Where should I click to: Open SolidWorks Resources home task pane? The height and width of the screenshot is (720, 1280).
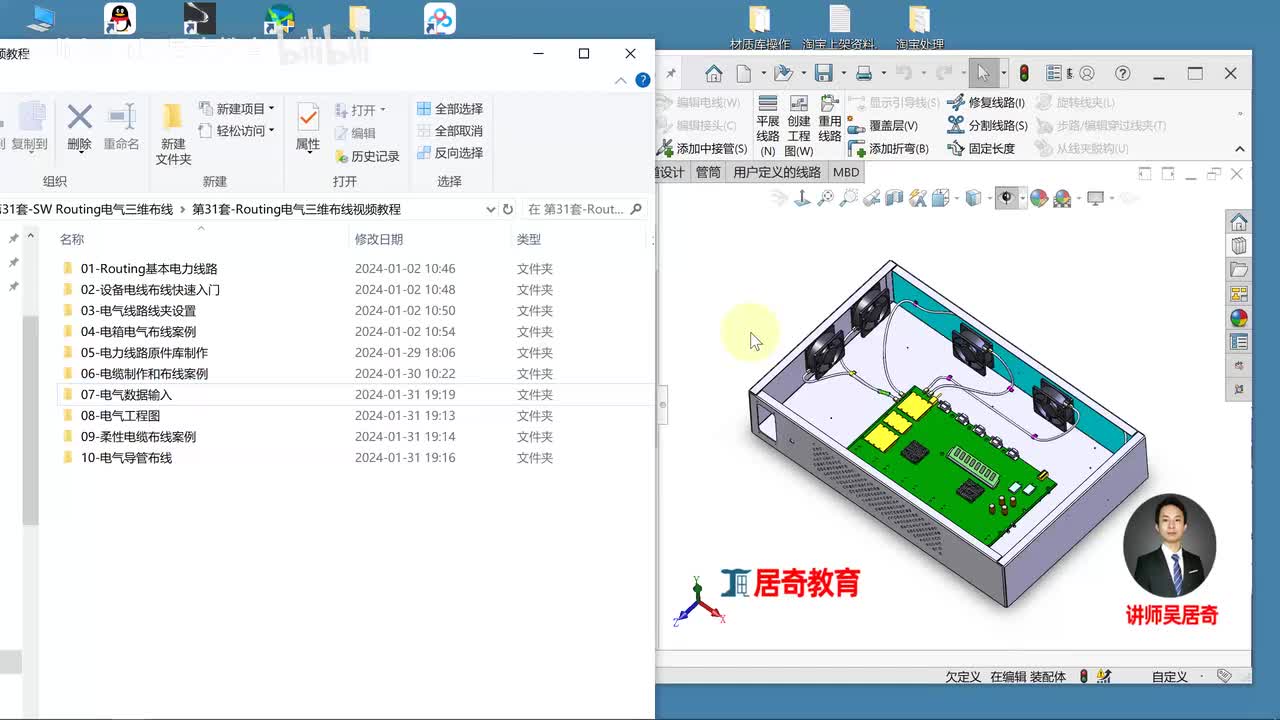click(x=1239, y=222)
